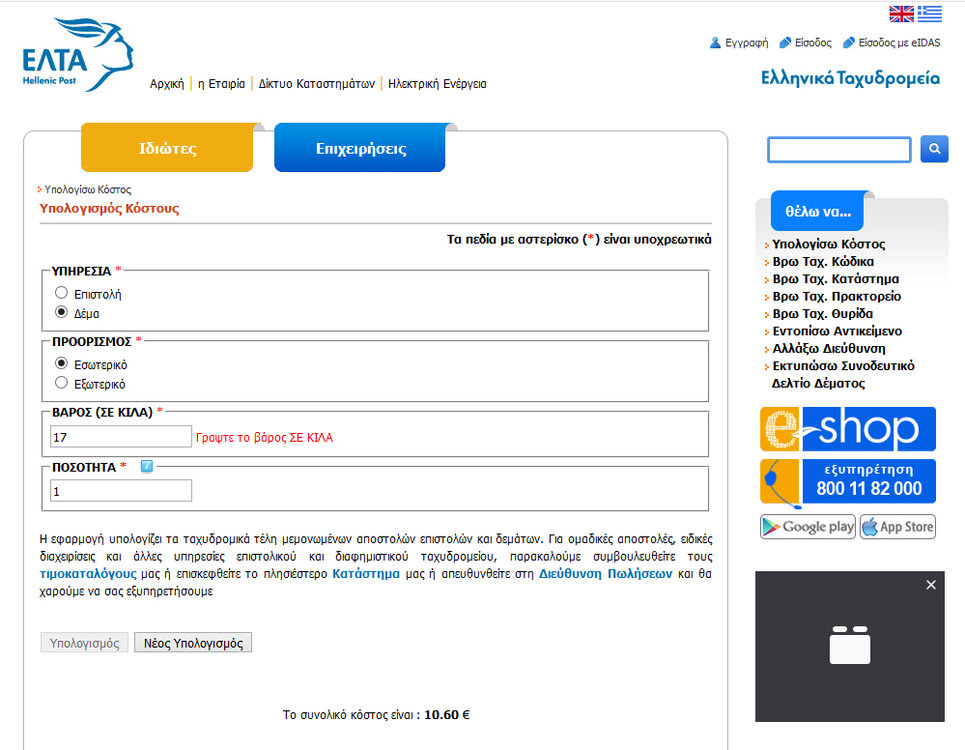965x750 pixels.
Task: Click the weight in kilos input field
Action: 120,437
